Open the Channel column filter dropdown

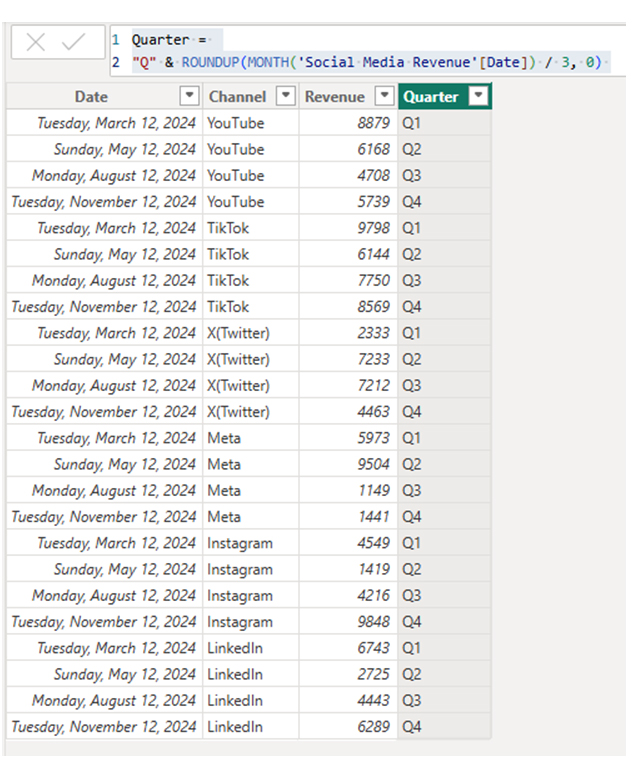(x=285, y=97)
